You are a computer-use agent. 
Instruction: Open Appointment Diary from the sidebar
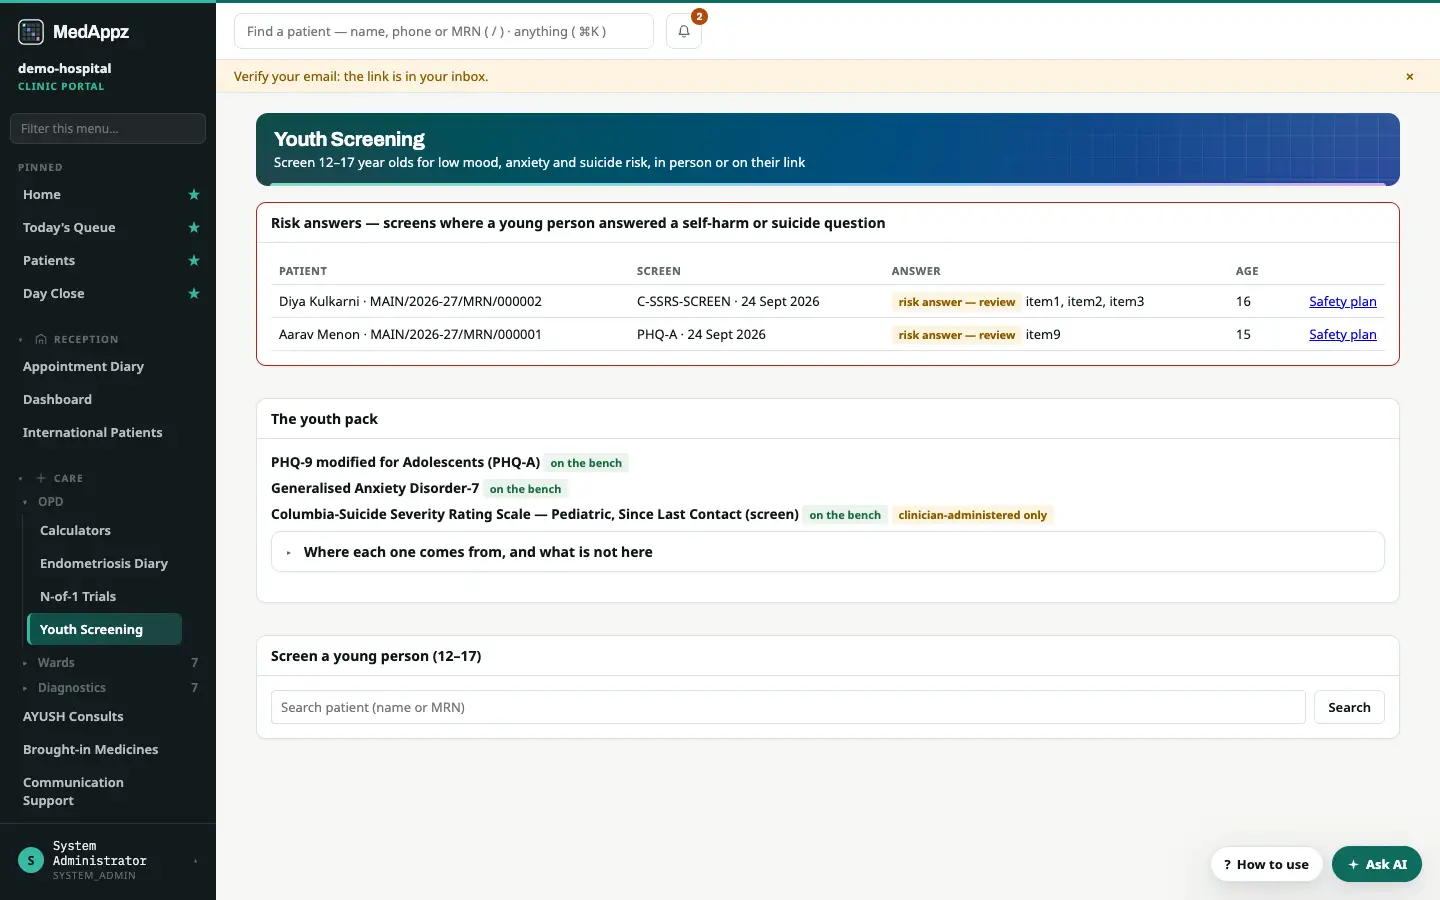pyautogui.click(x=83, y=367)
